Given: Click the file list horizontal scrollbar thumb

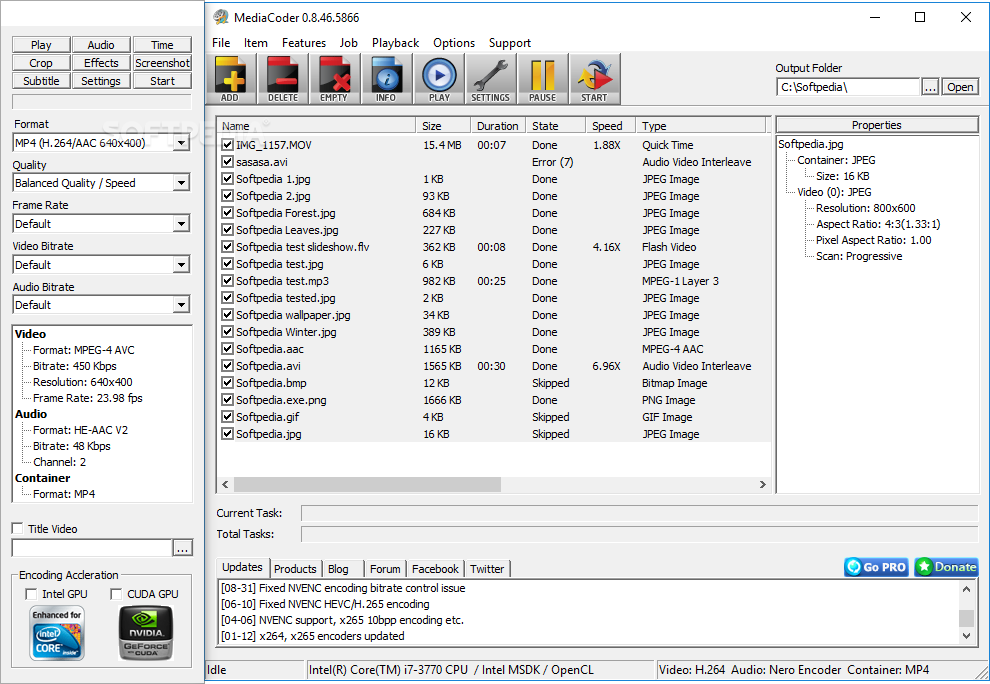Looking at the screenshot, I should pos(367,484).
